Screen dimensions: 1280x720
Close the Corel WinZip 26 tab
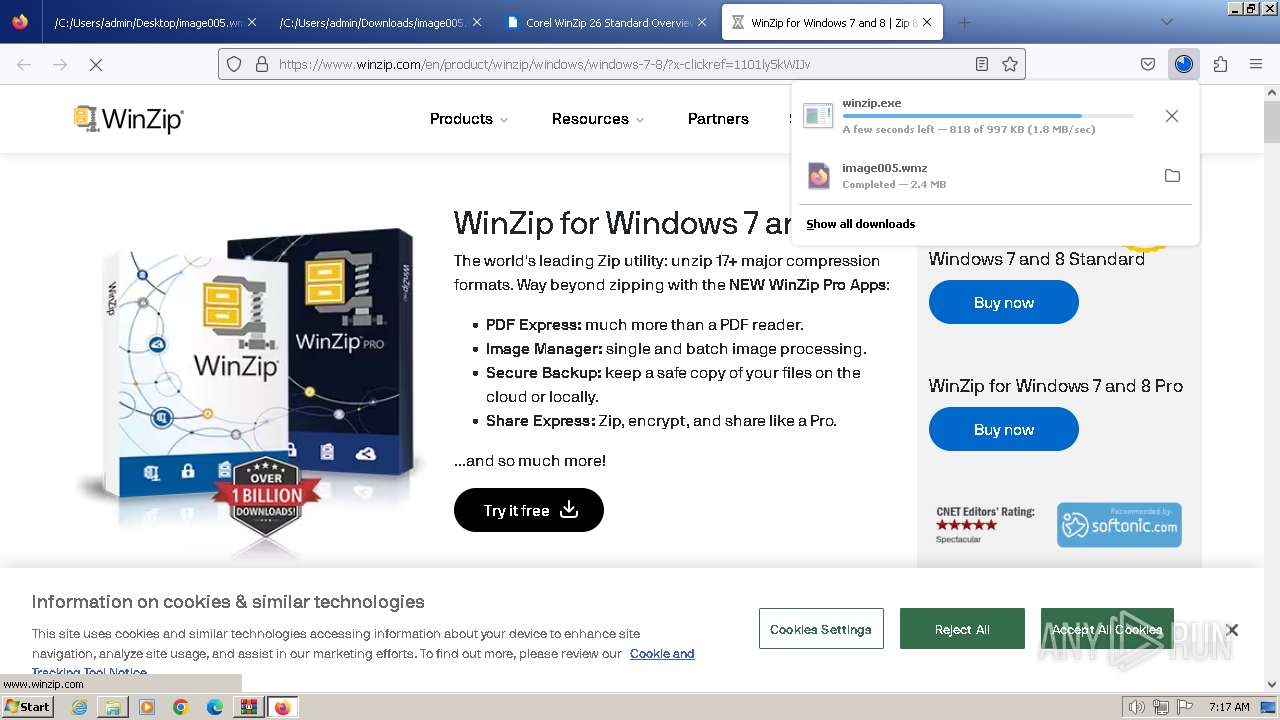(x=701, y=22)
